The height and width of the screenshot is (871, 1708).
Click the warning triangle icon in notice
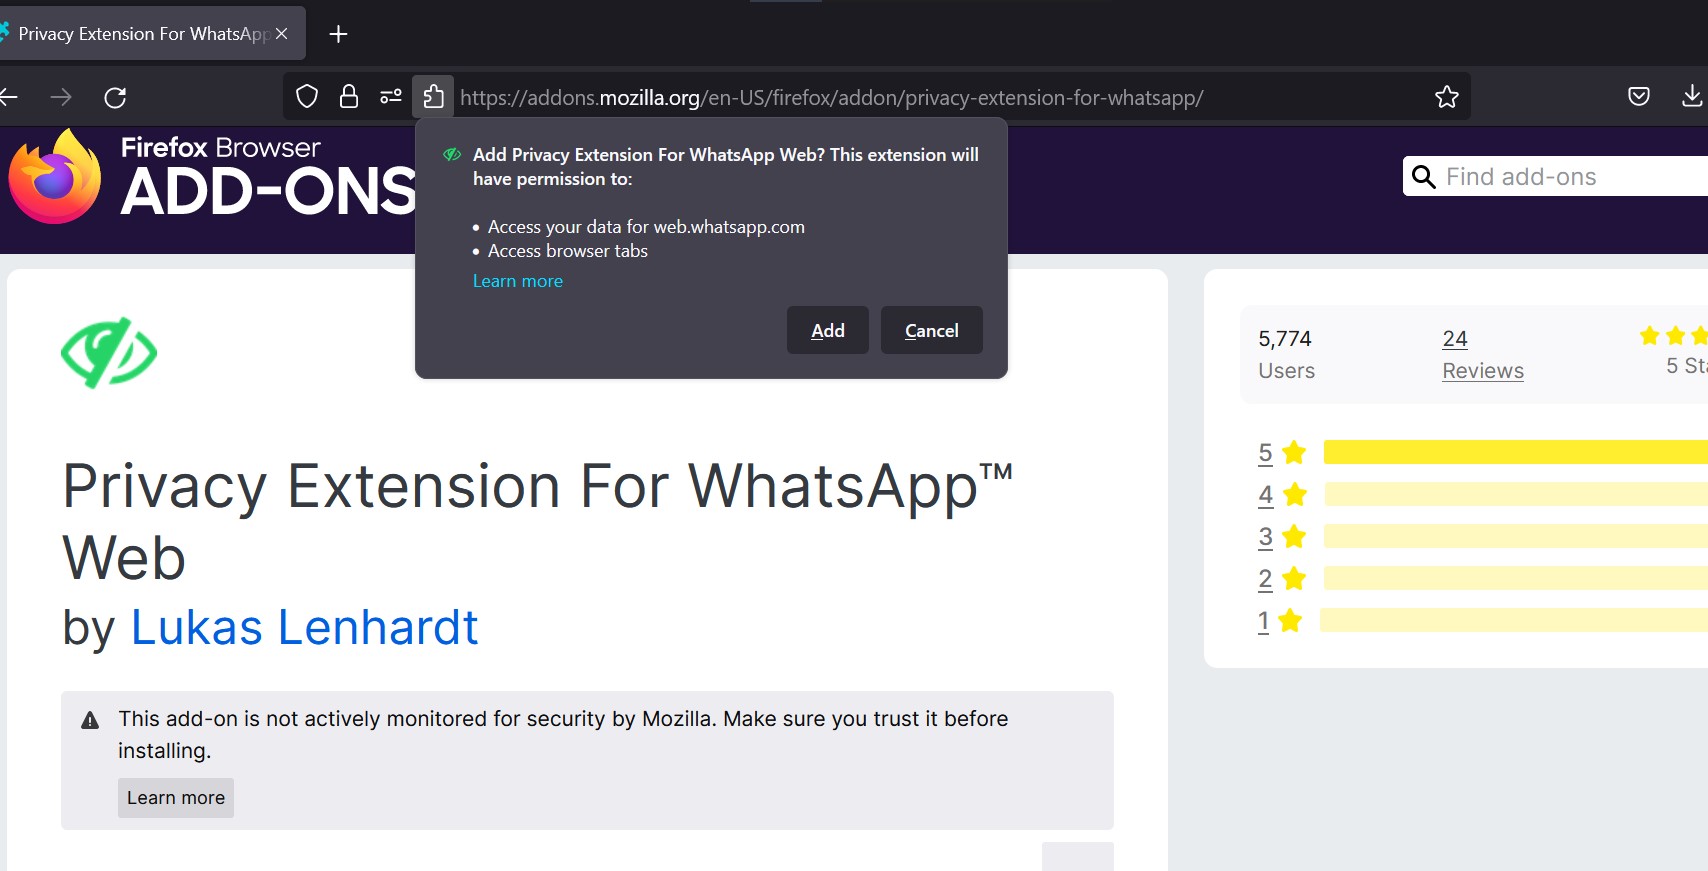[x=90, y=720]
